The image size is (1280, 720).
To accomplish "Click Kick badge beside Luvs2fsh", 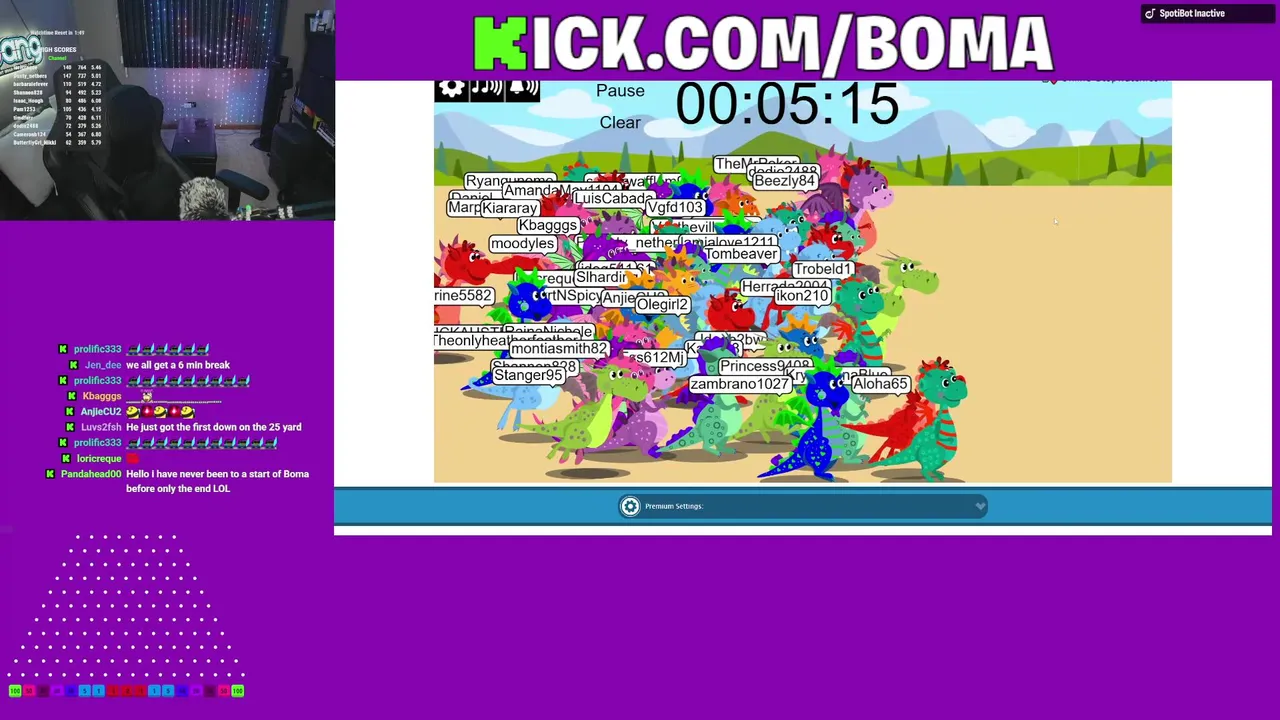I will coord(70,427).
